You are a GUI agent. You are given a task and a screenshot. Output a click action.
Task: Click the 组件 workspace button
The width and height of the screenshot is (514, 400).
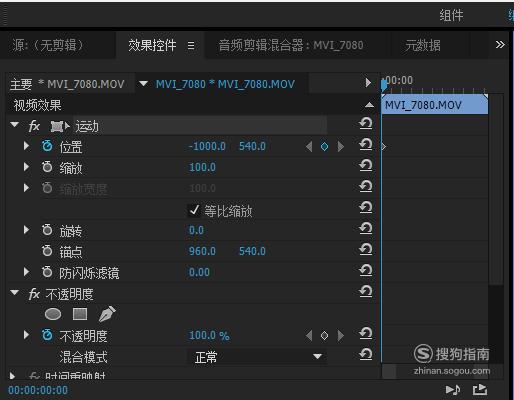451,15
